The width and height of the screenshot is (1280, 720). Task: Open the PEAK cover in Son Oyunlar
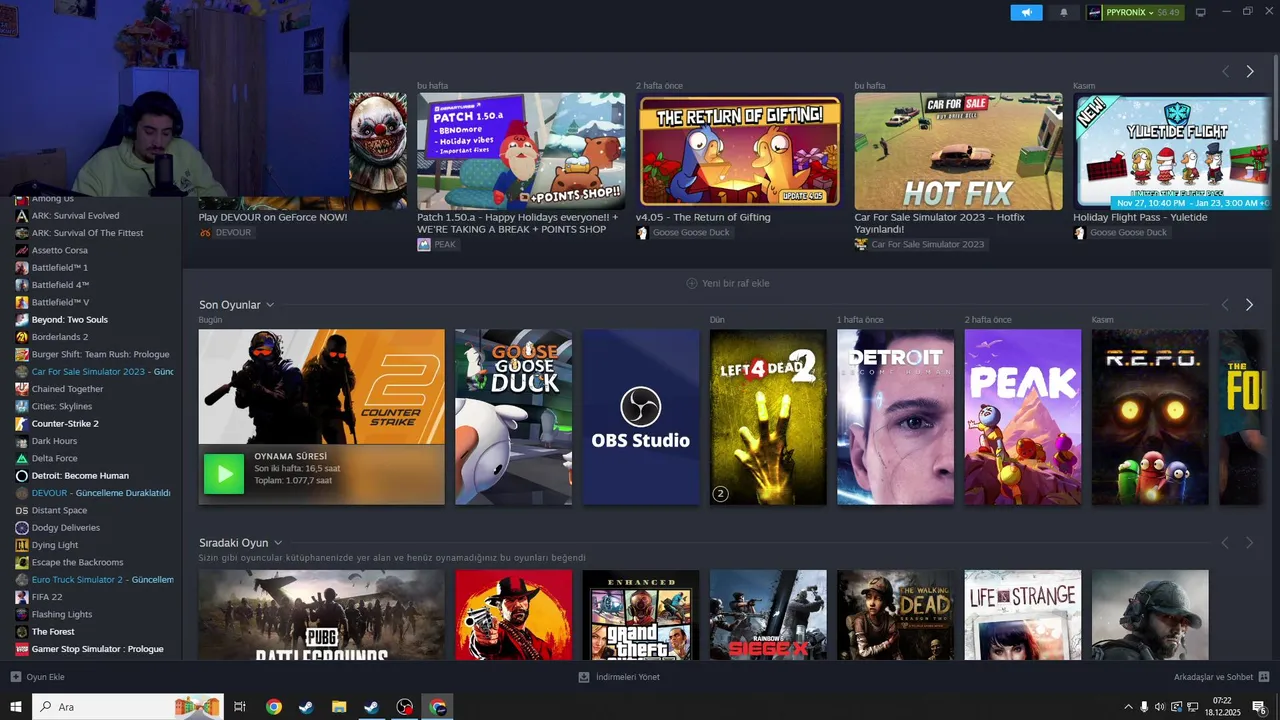1023,417
